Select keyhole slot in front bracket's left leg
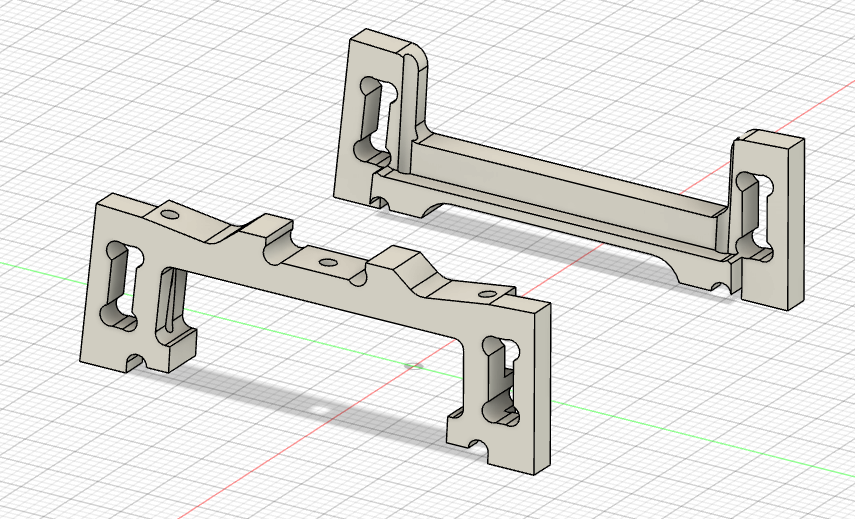This screenshot has width=855, height=519. tap(122, 286)
